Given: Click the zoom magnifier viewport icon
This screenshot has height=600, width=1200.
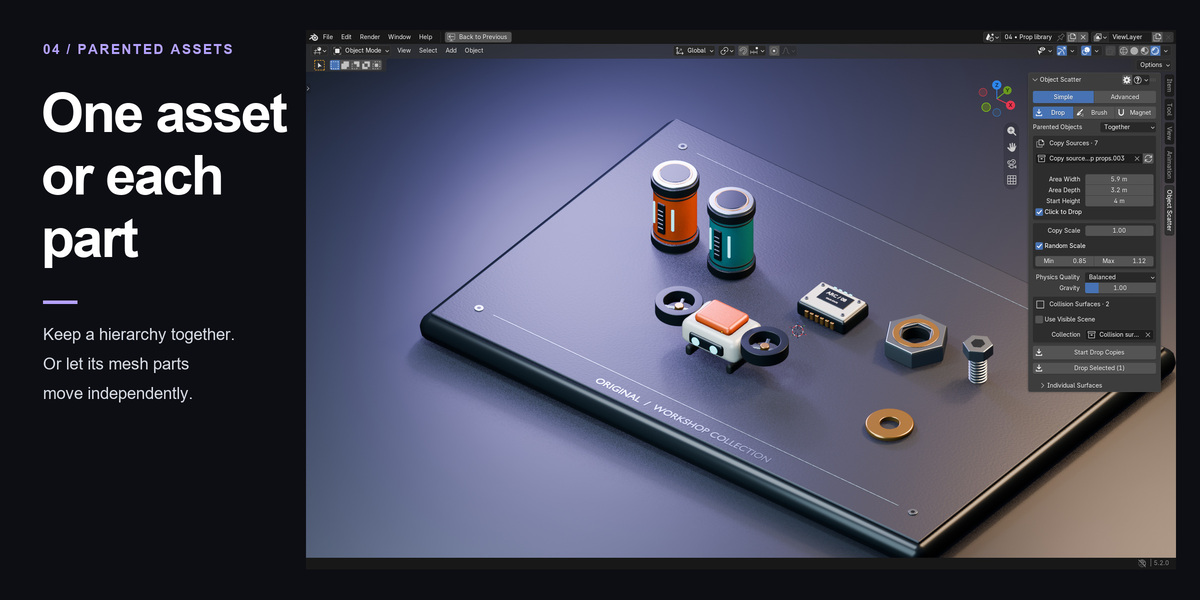Looking at the screenshot, I should (1012, 131).
